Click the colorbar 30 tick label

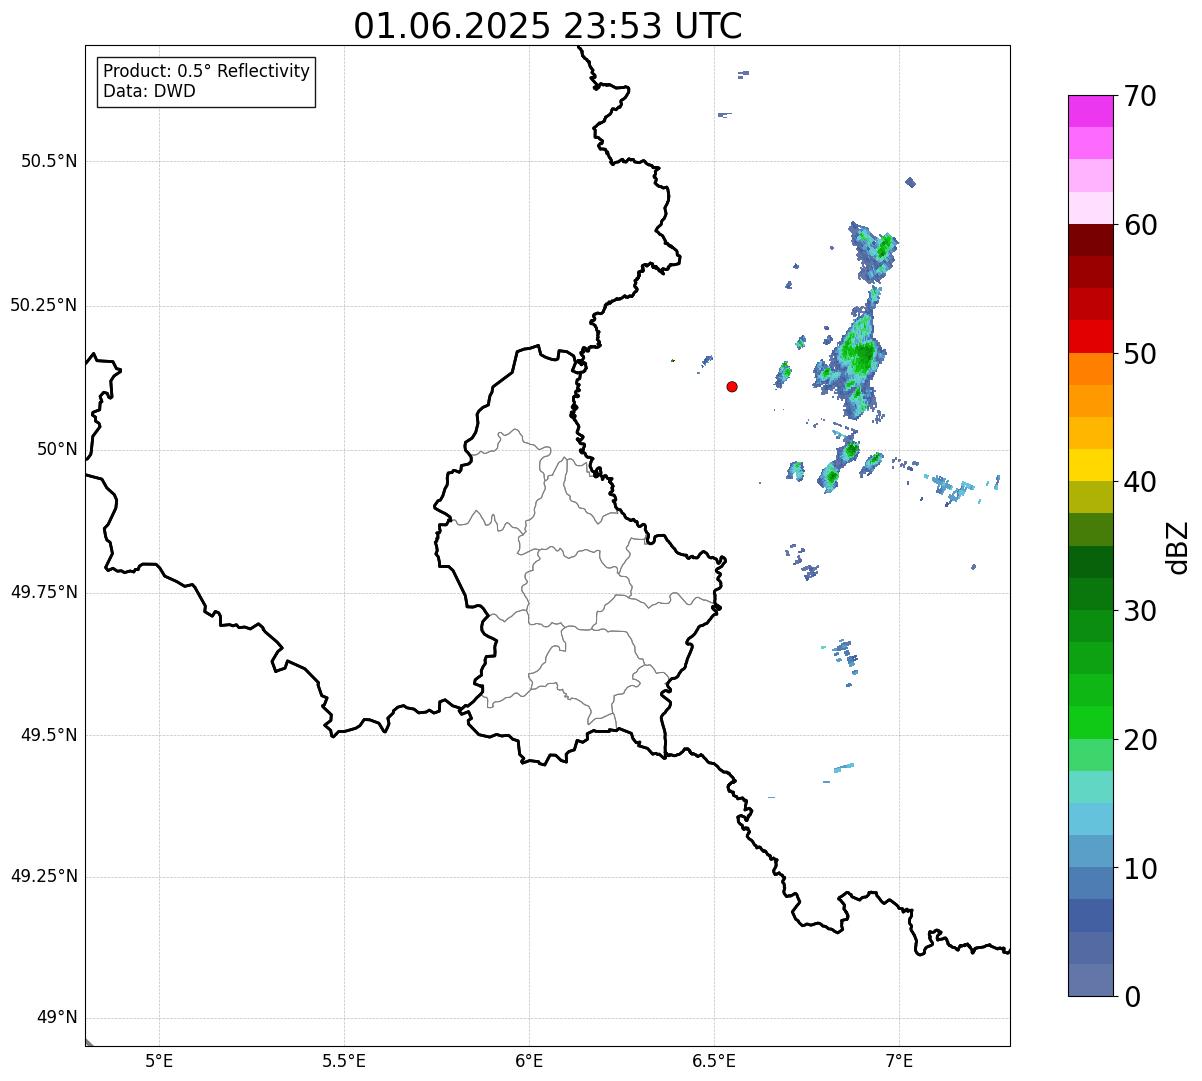pos(1140,611)
